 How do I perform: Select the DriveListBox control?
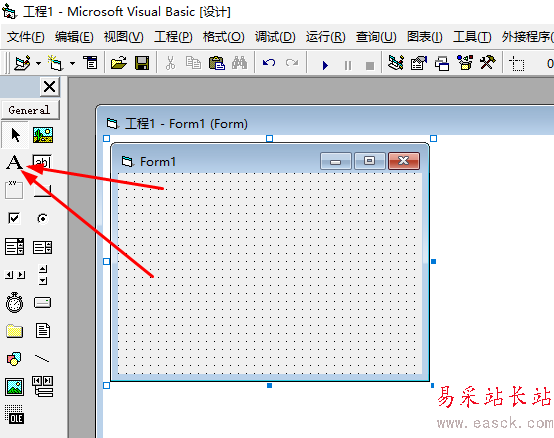[x=42, y=303]
